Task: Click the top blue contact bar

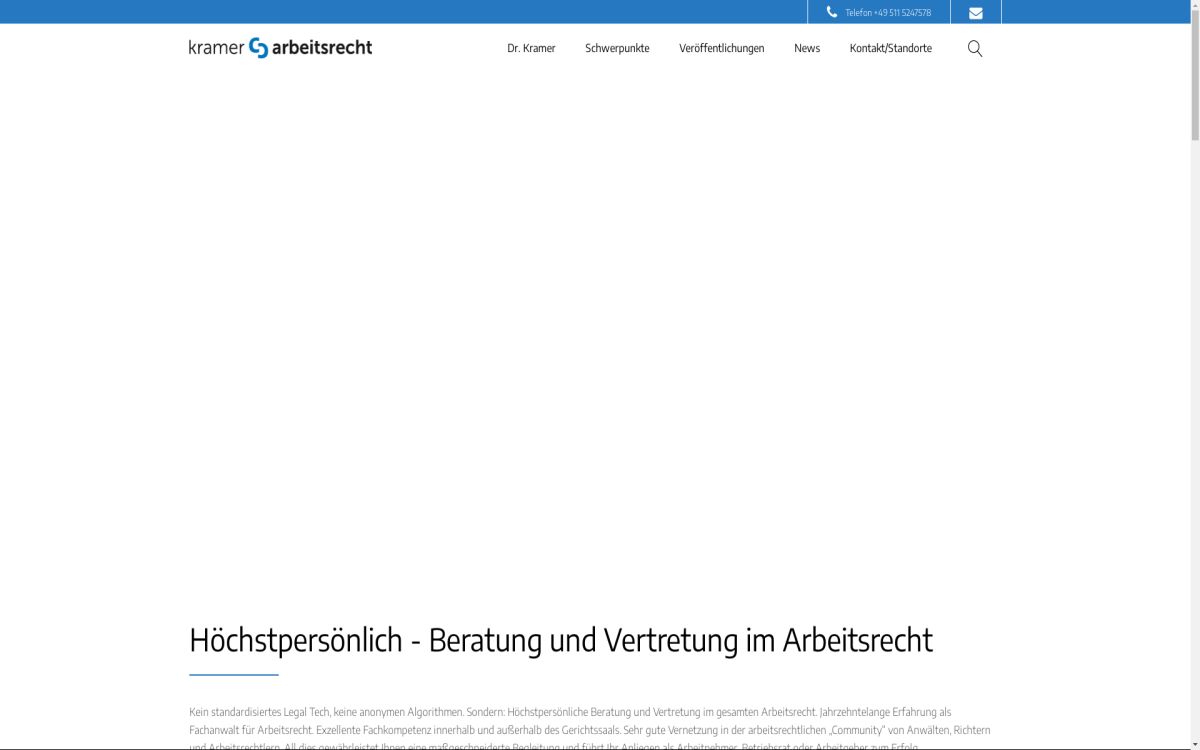Action: (x=400, y=12)
